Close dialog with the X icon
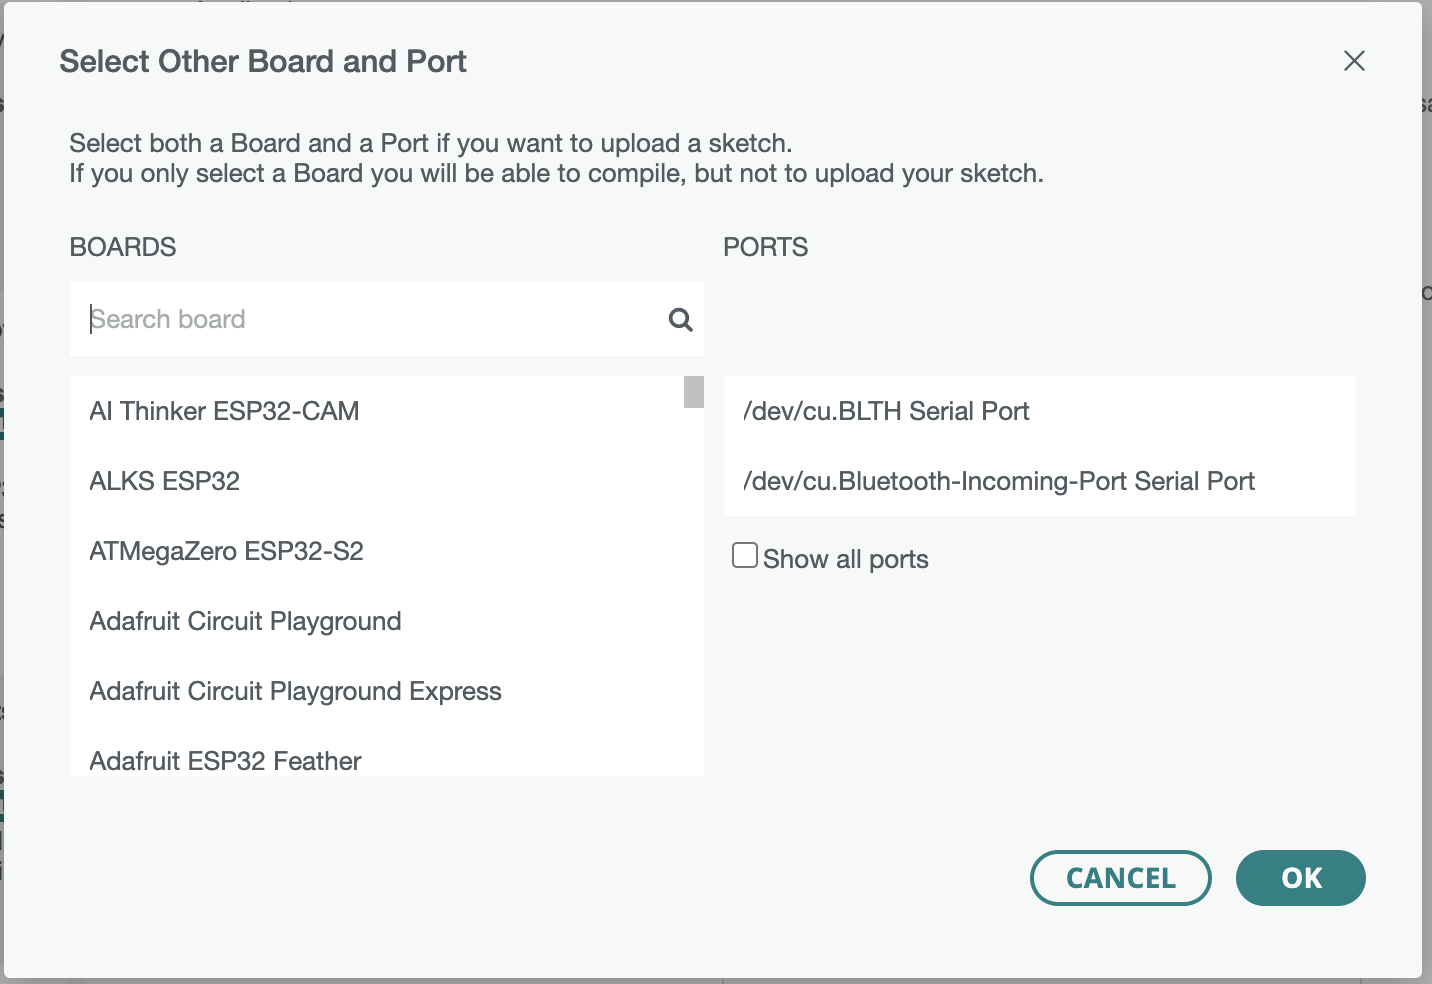This screenshot has width=1432, height=984. [x=1354, y=61]
